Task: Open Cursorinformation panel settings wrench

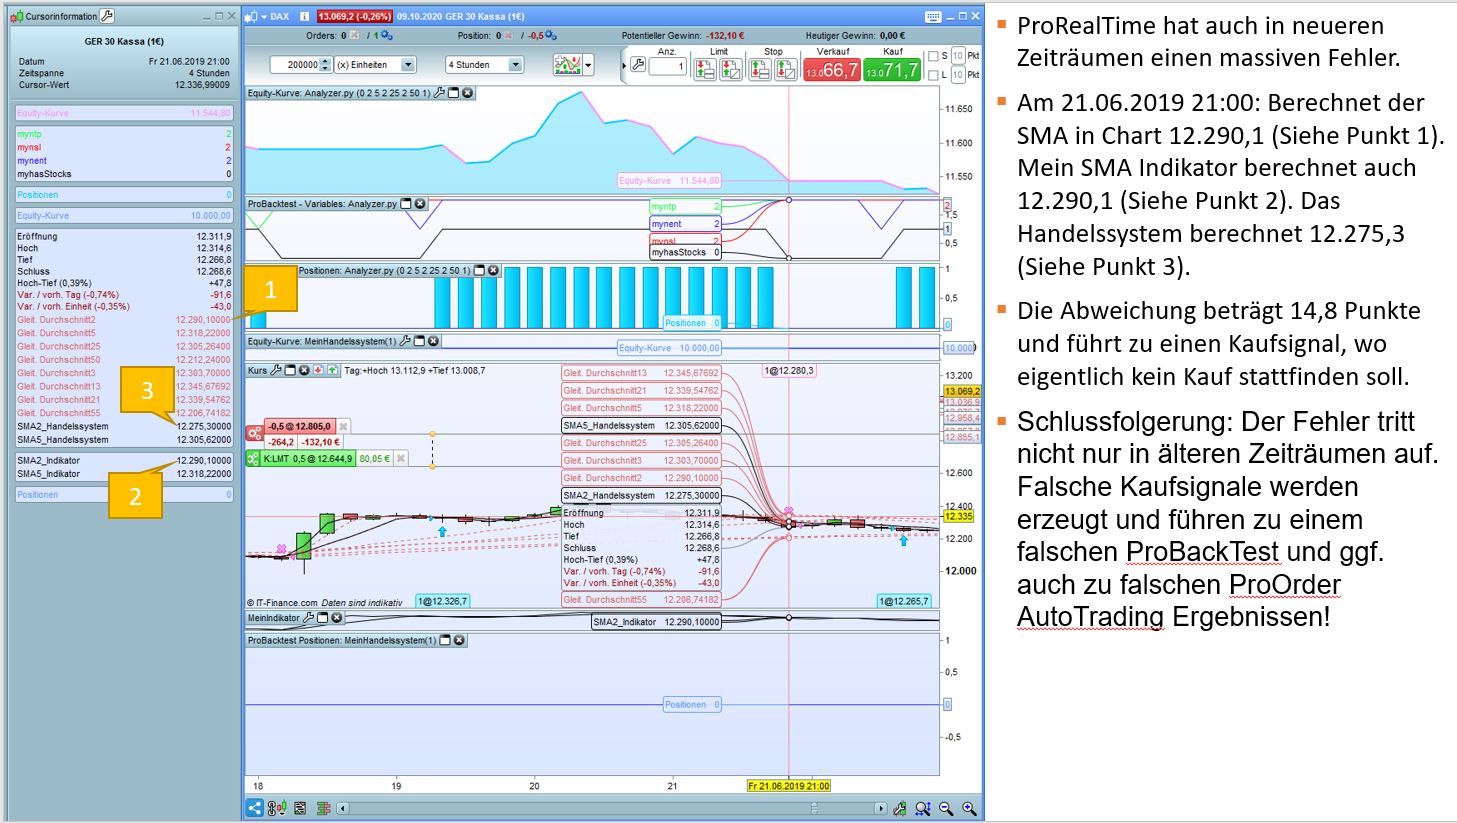Action: [107, 16]
